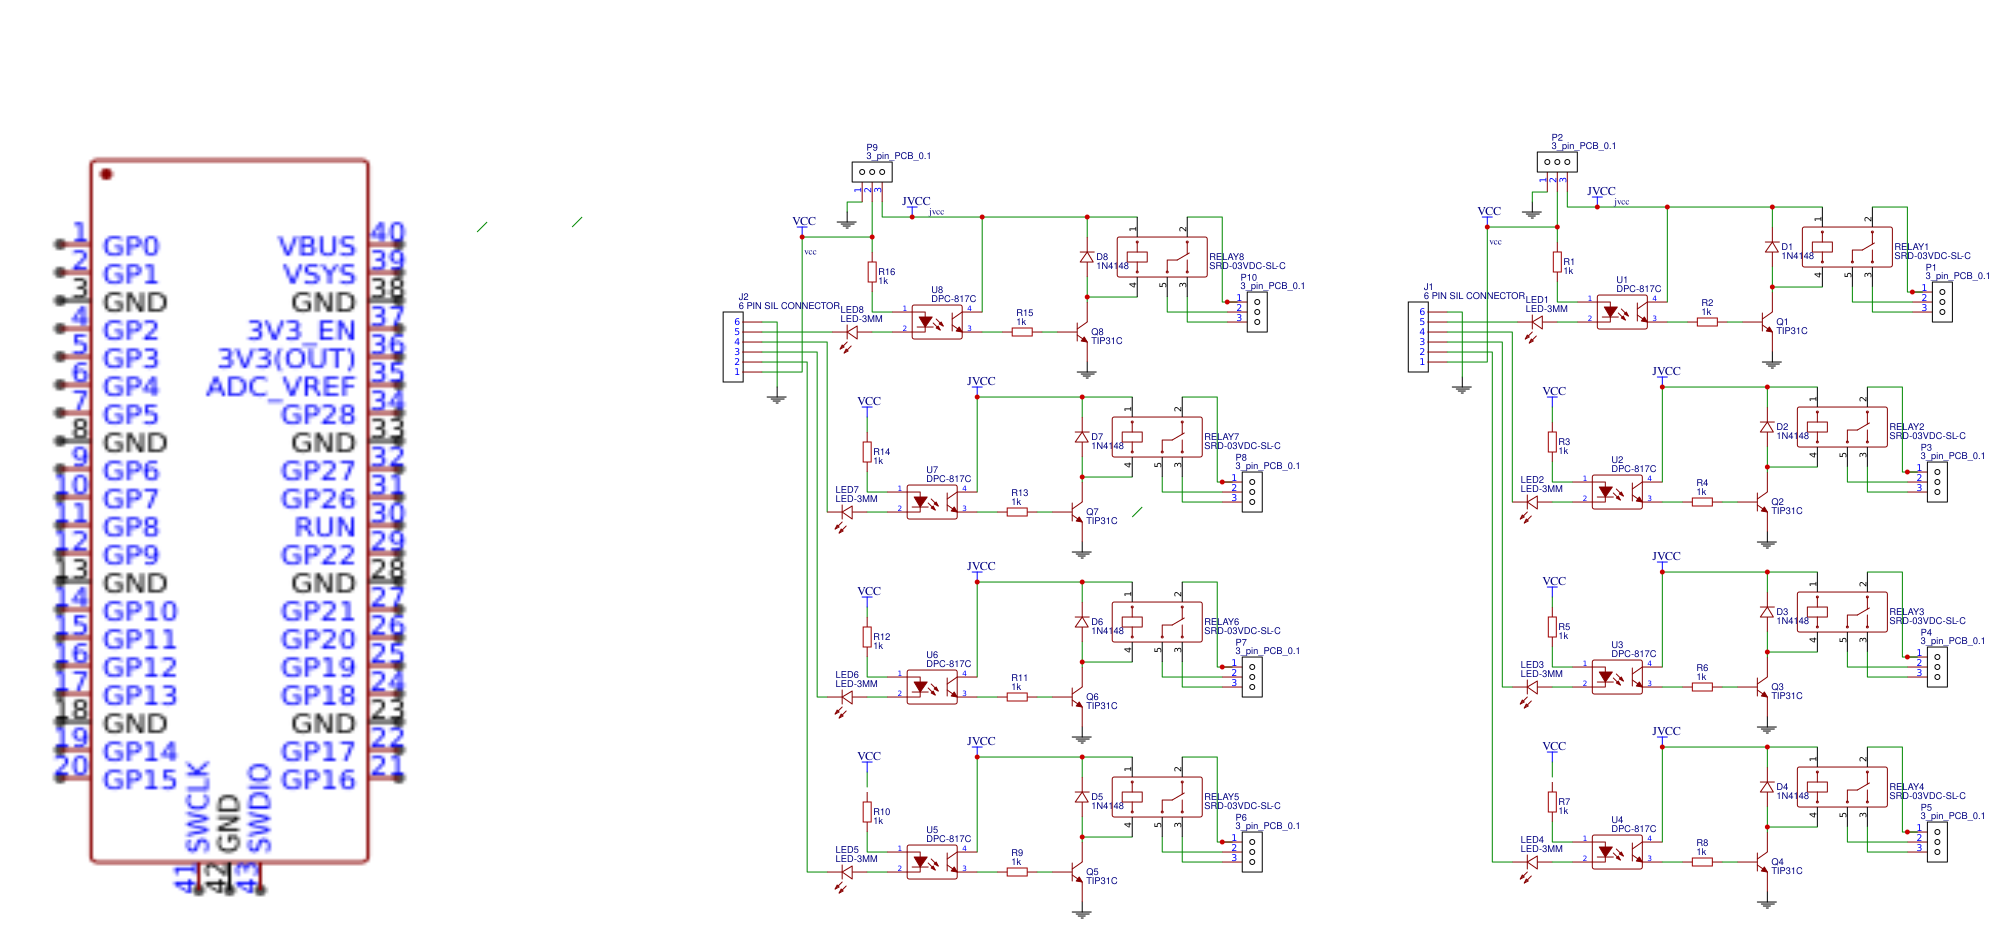Click the SWCLK pin label

tap(198, 806)
